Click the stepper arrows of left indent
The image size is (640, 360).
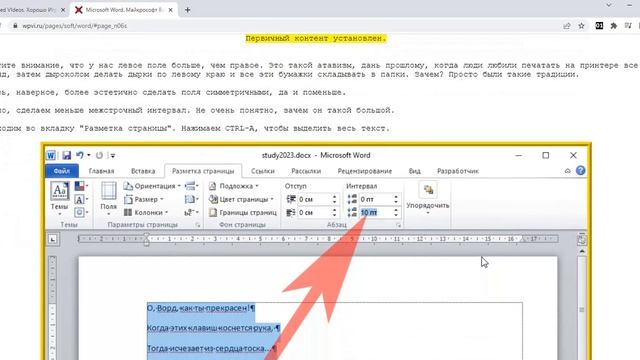[334, 200]
